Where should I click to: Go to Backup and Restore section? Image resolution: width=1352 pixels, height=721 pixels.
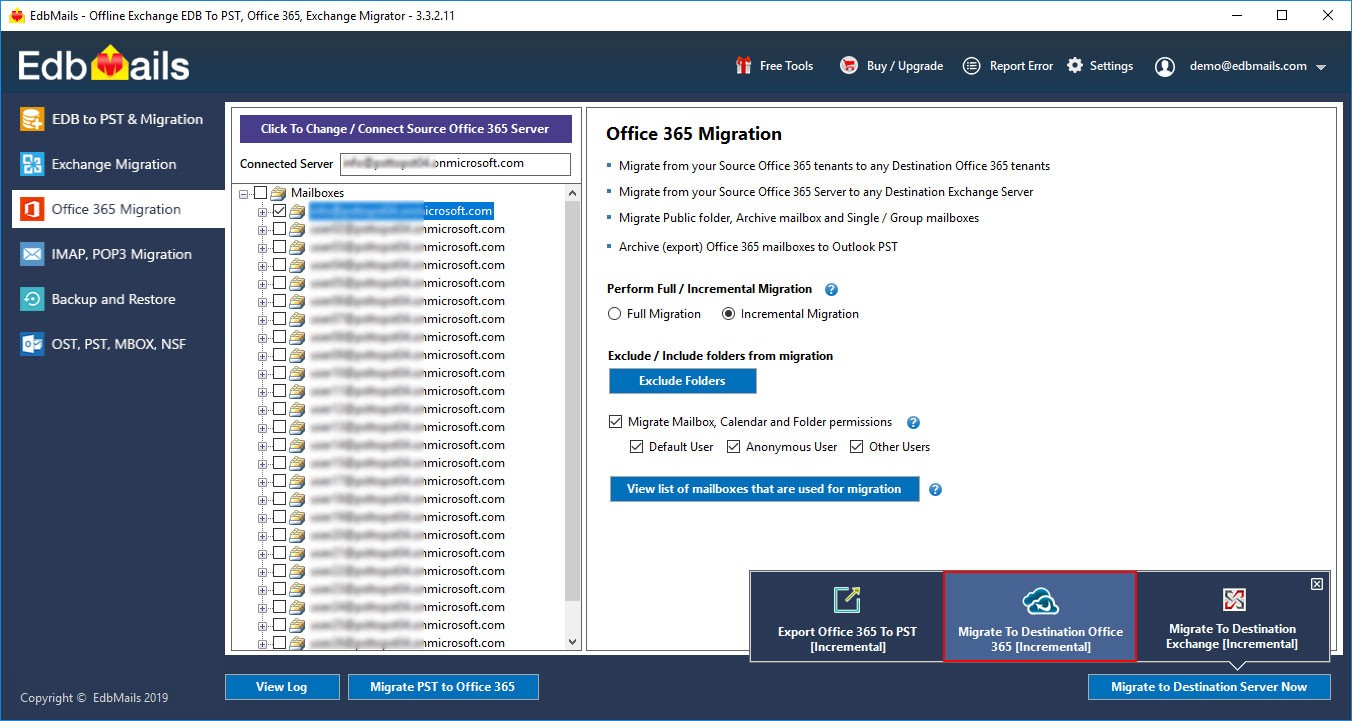pos(112,299)
